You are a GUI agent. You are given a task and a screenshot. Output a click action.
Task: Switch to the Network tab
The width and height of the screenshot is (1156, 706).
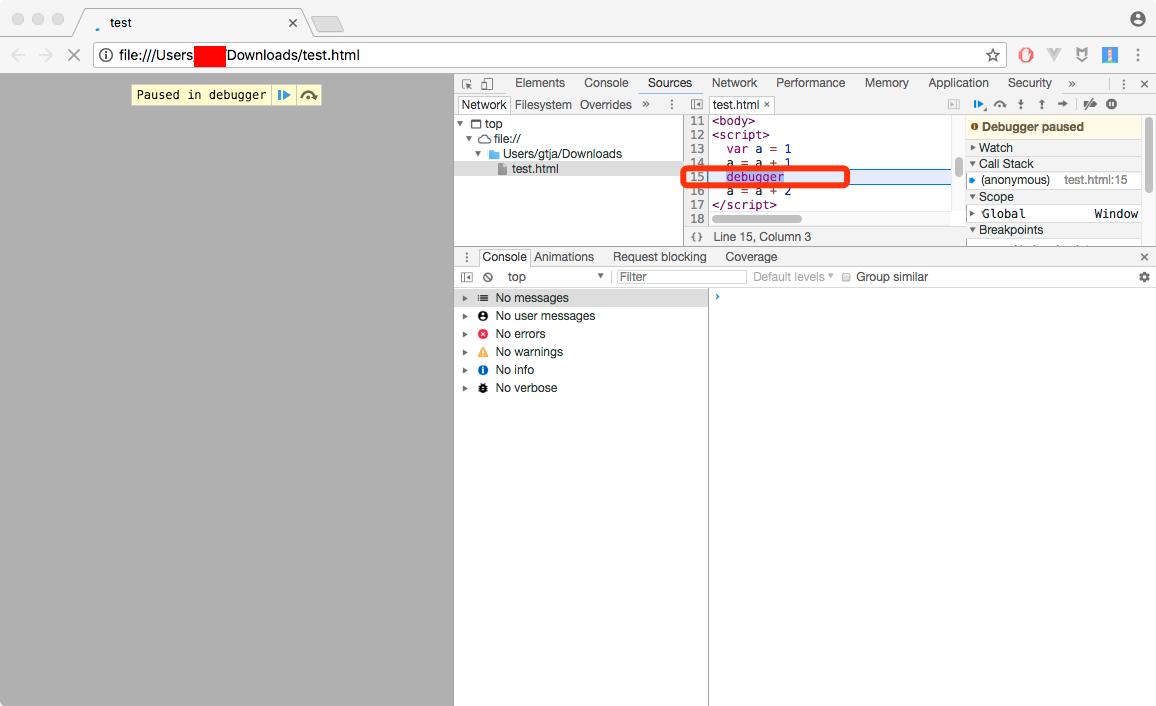pyautogui.click(x=734, y=83)
